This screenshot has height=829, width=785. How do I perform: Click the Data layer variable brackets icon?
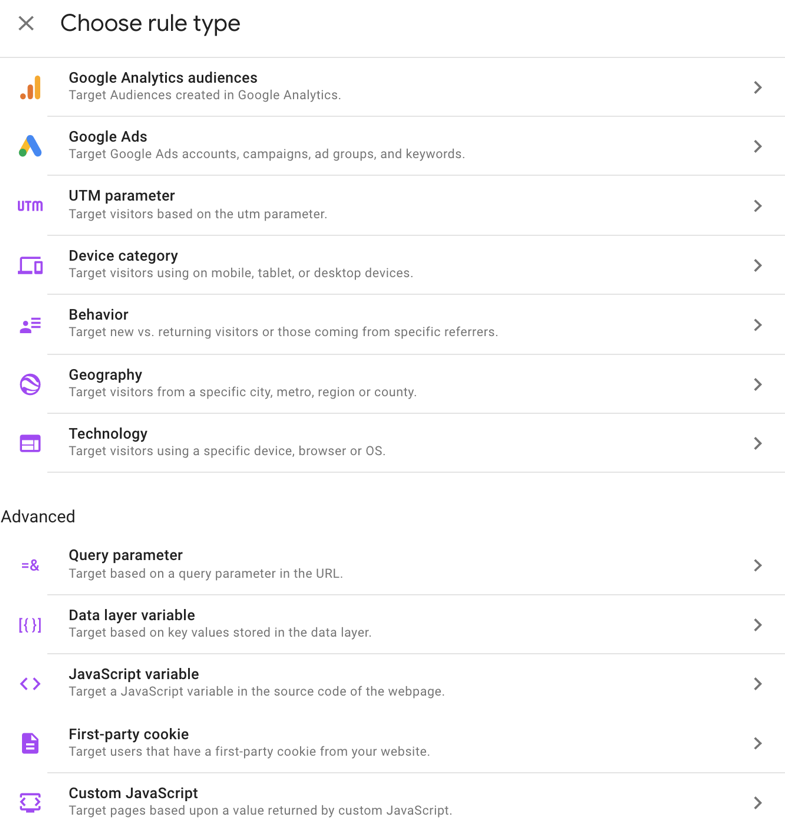tap(30, 625)
